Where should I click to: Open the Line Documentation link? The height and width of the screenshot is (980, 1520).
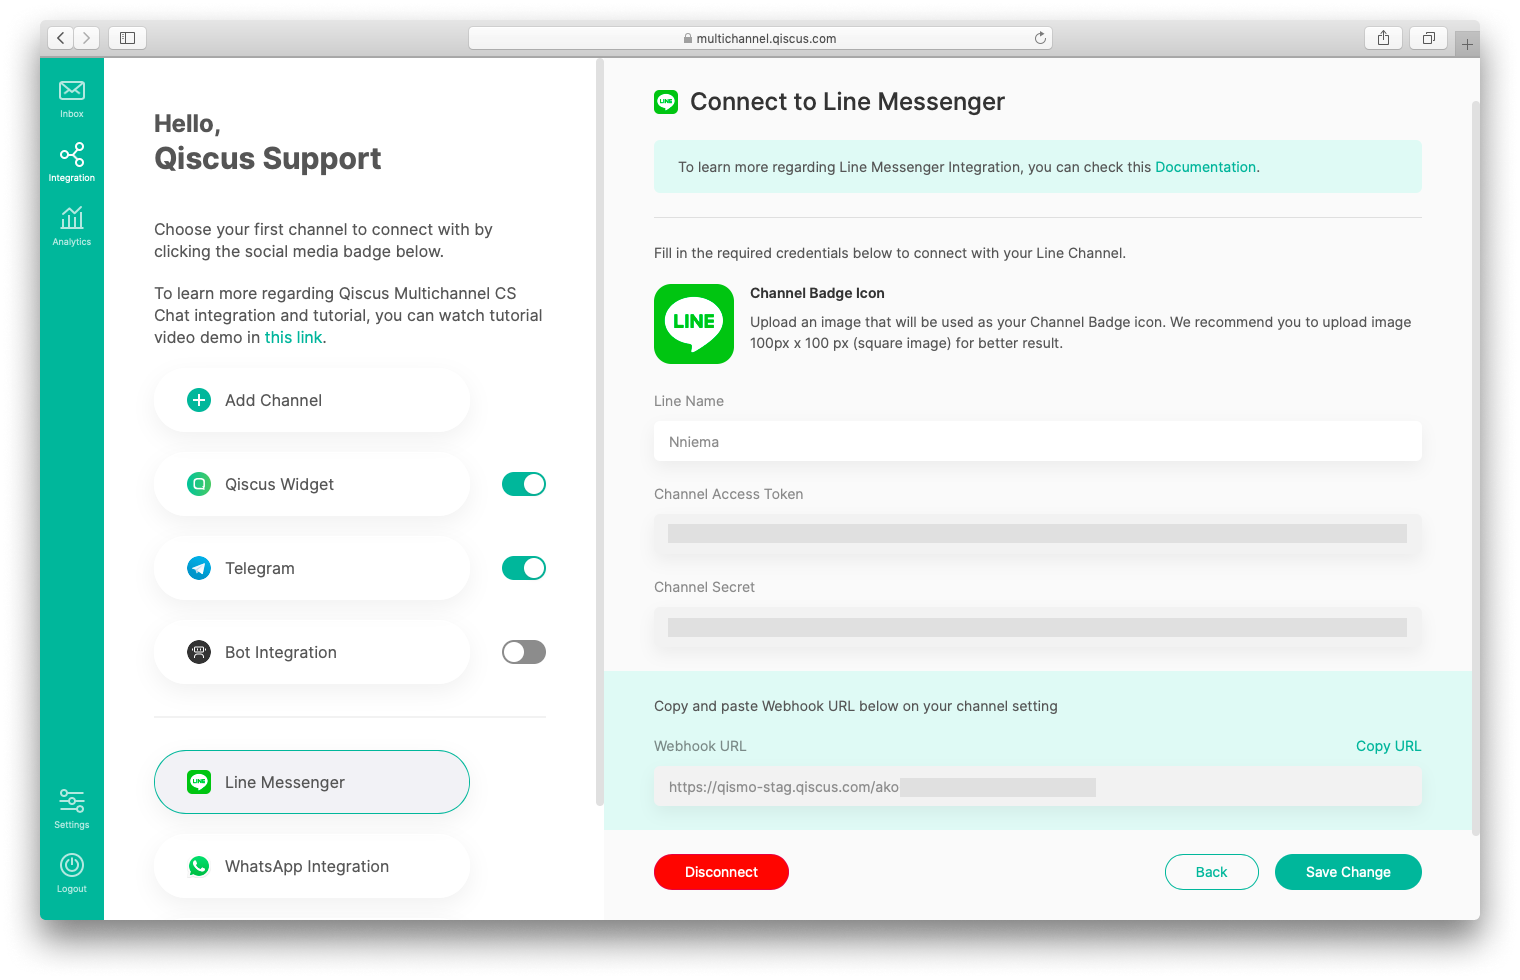point(1205,167)
